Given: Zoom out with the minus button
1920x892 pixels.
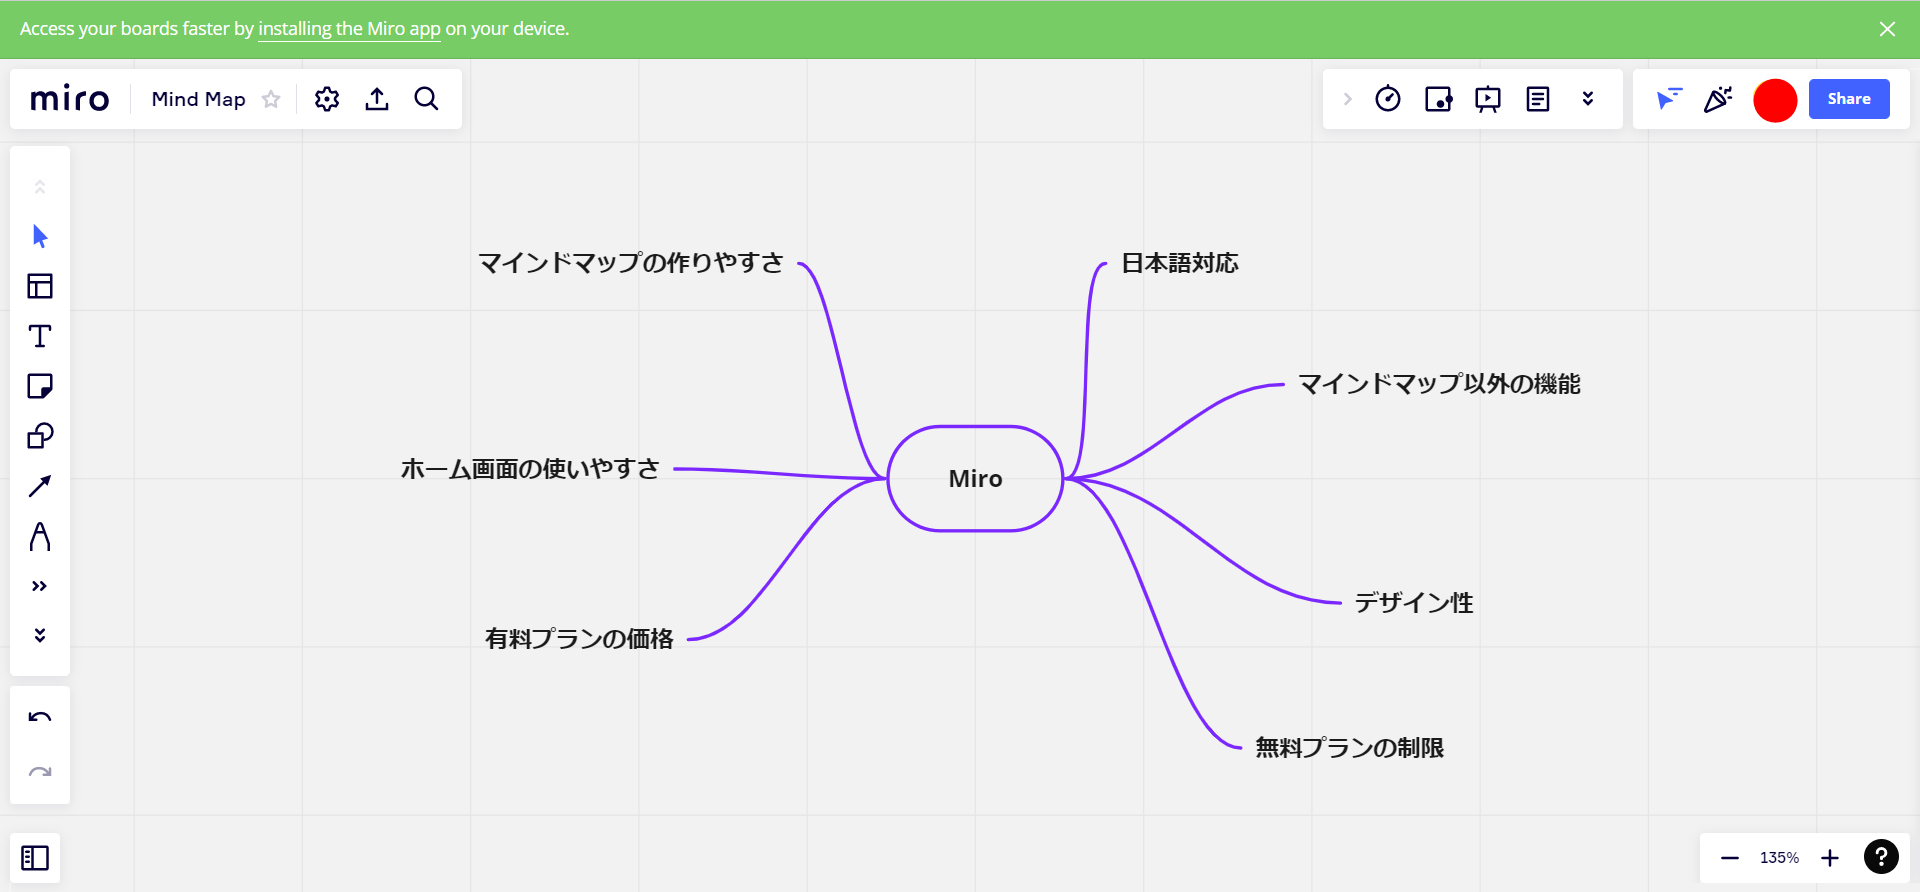Looking at the screenshot, I should tap(1730, 858).
